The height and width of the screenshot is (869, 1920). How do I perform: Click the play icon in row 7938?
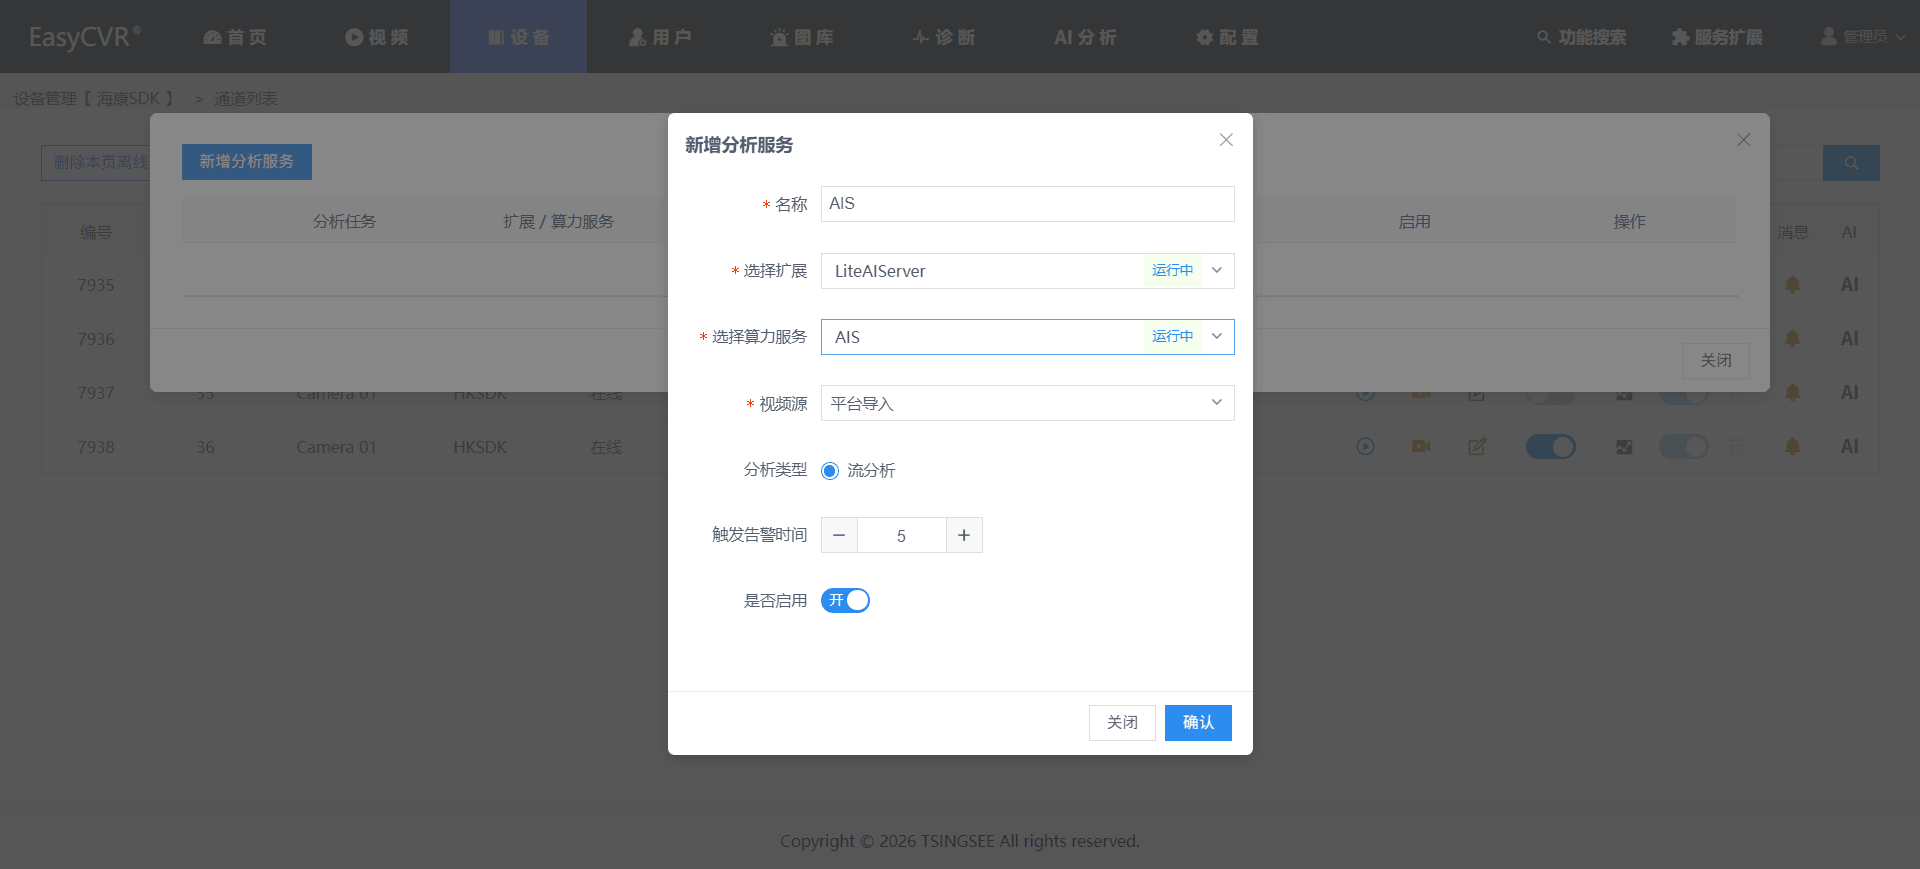click(1365, 446)
